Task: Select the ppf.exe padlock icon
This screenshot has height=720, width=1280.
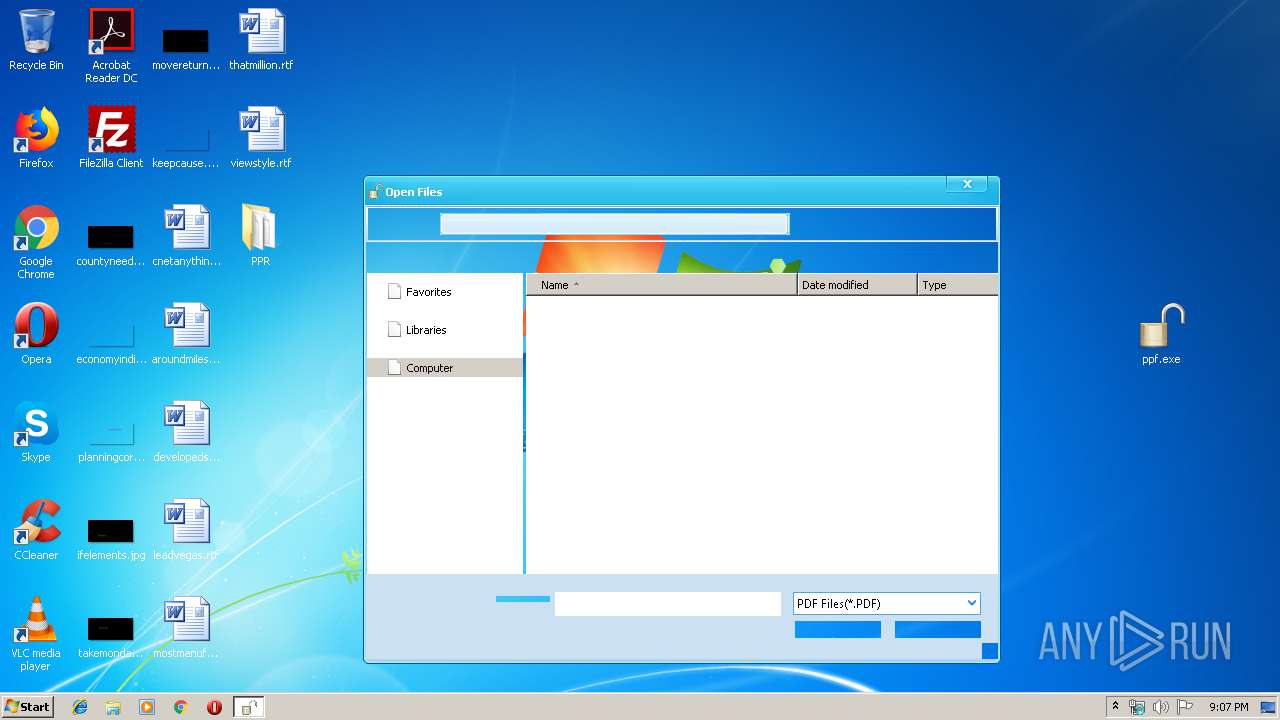Action: pyautogui.click(x=1161, y=334)
